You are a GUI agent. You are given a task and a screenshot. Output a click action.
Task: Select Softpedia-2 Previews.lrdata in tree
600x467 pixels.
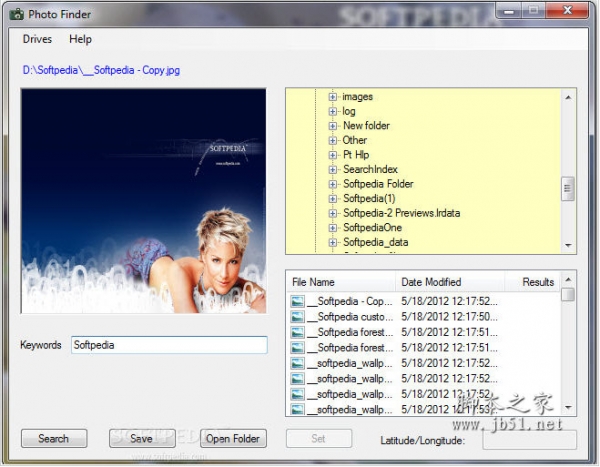click(401, 213)
